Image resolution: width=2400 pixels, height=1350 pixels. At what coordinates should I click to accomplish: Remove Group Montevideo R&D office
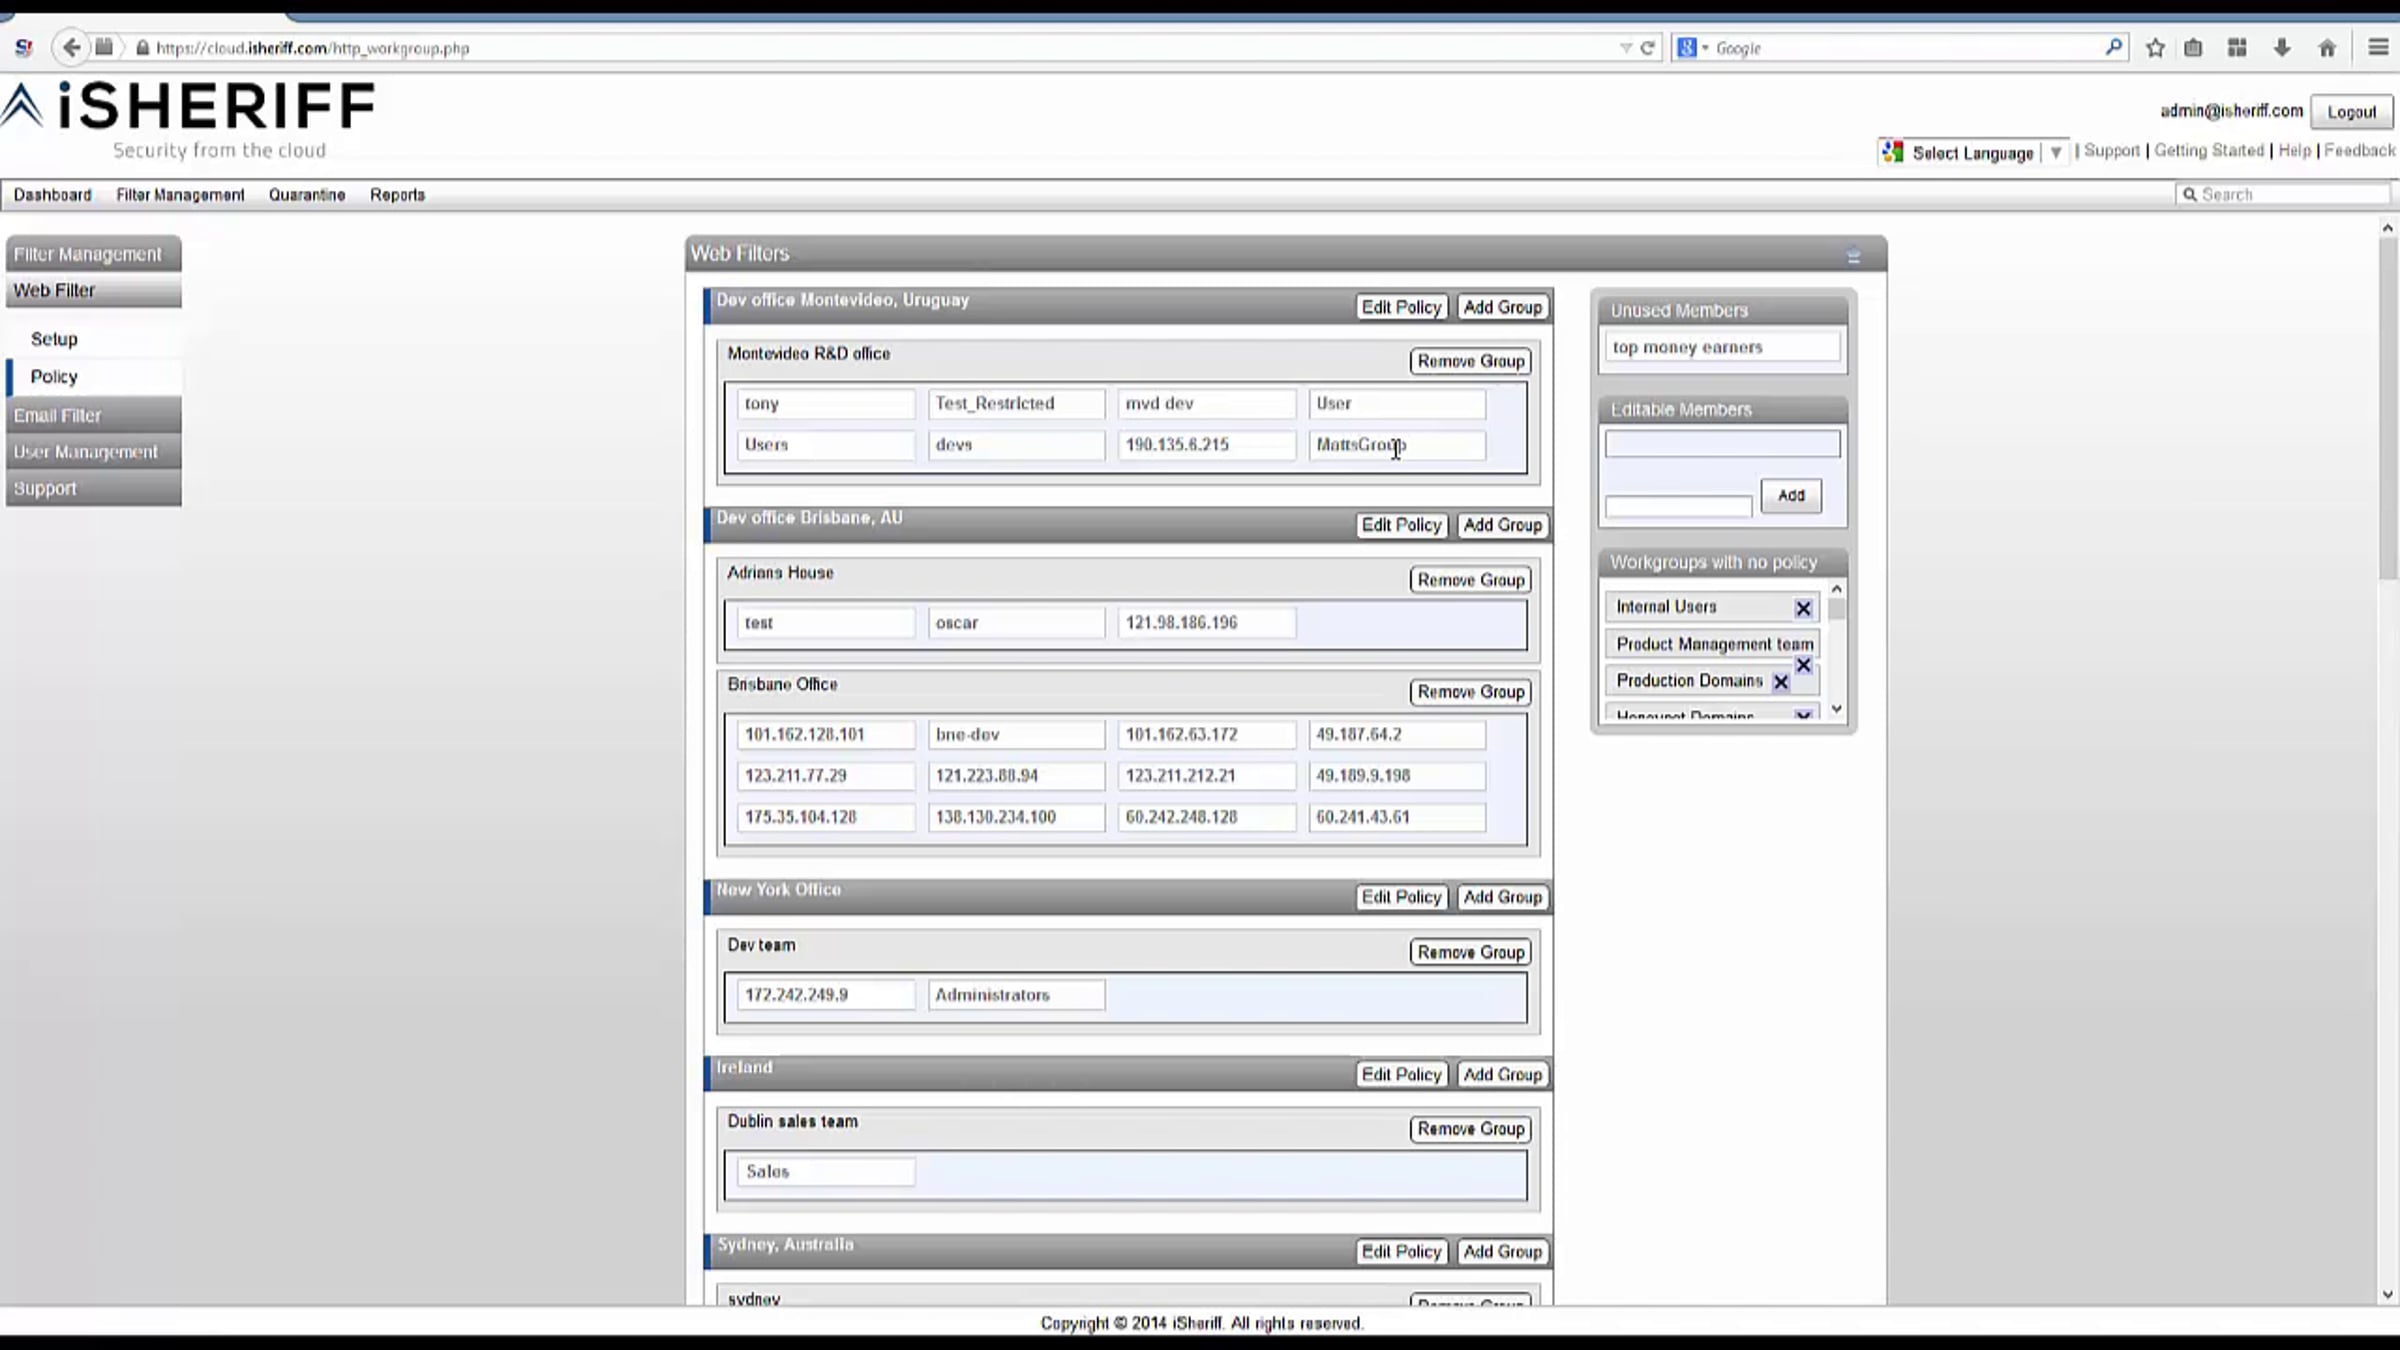(1470, 361)
